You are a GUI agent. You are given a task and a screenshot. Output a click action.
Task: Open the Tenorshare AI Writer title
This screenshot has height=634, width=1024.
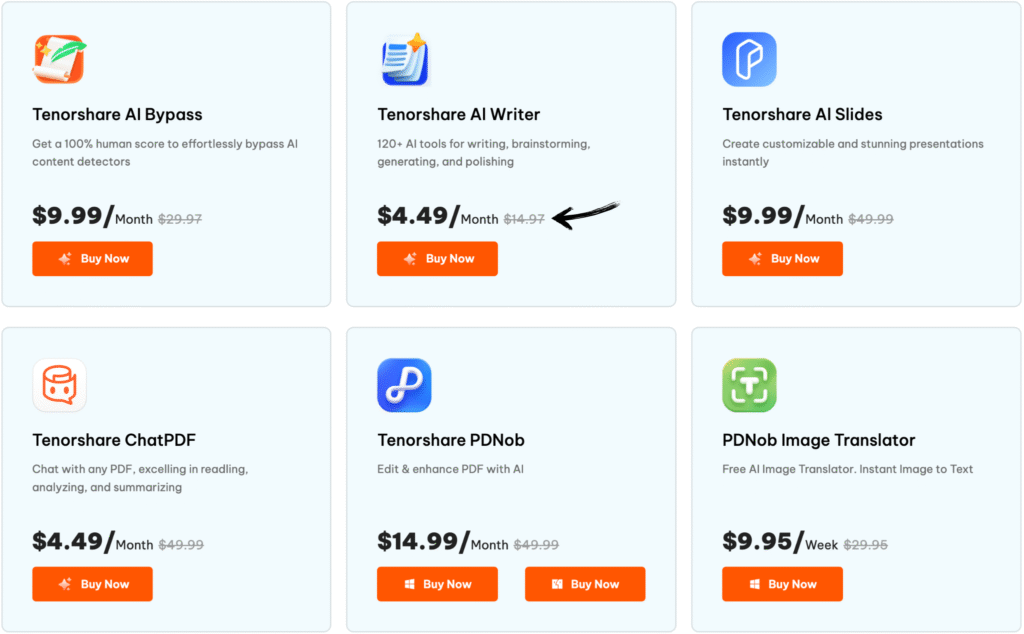458,114
